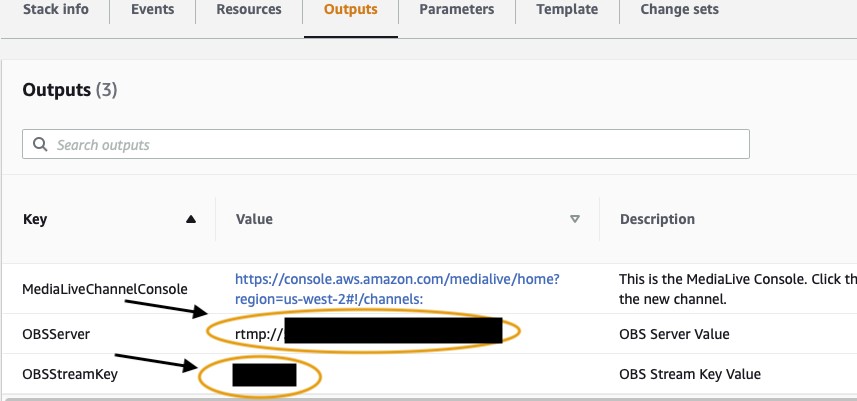Open the Stack info tab
Viewport: 857px width, 401px height.
56,9
